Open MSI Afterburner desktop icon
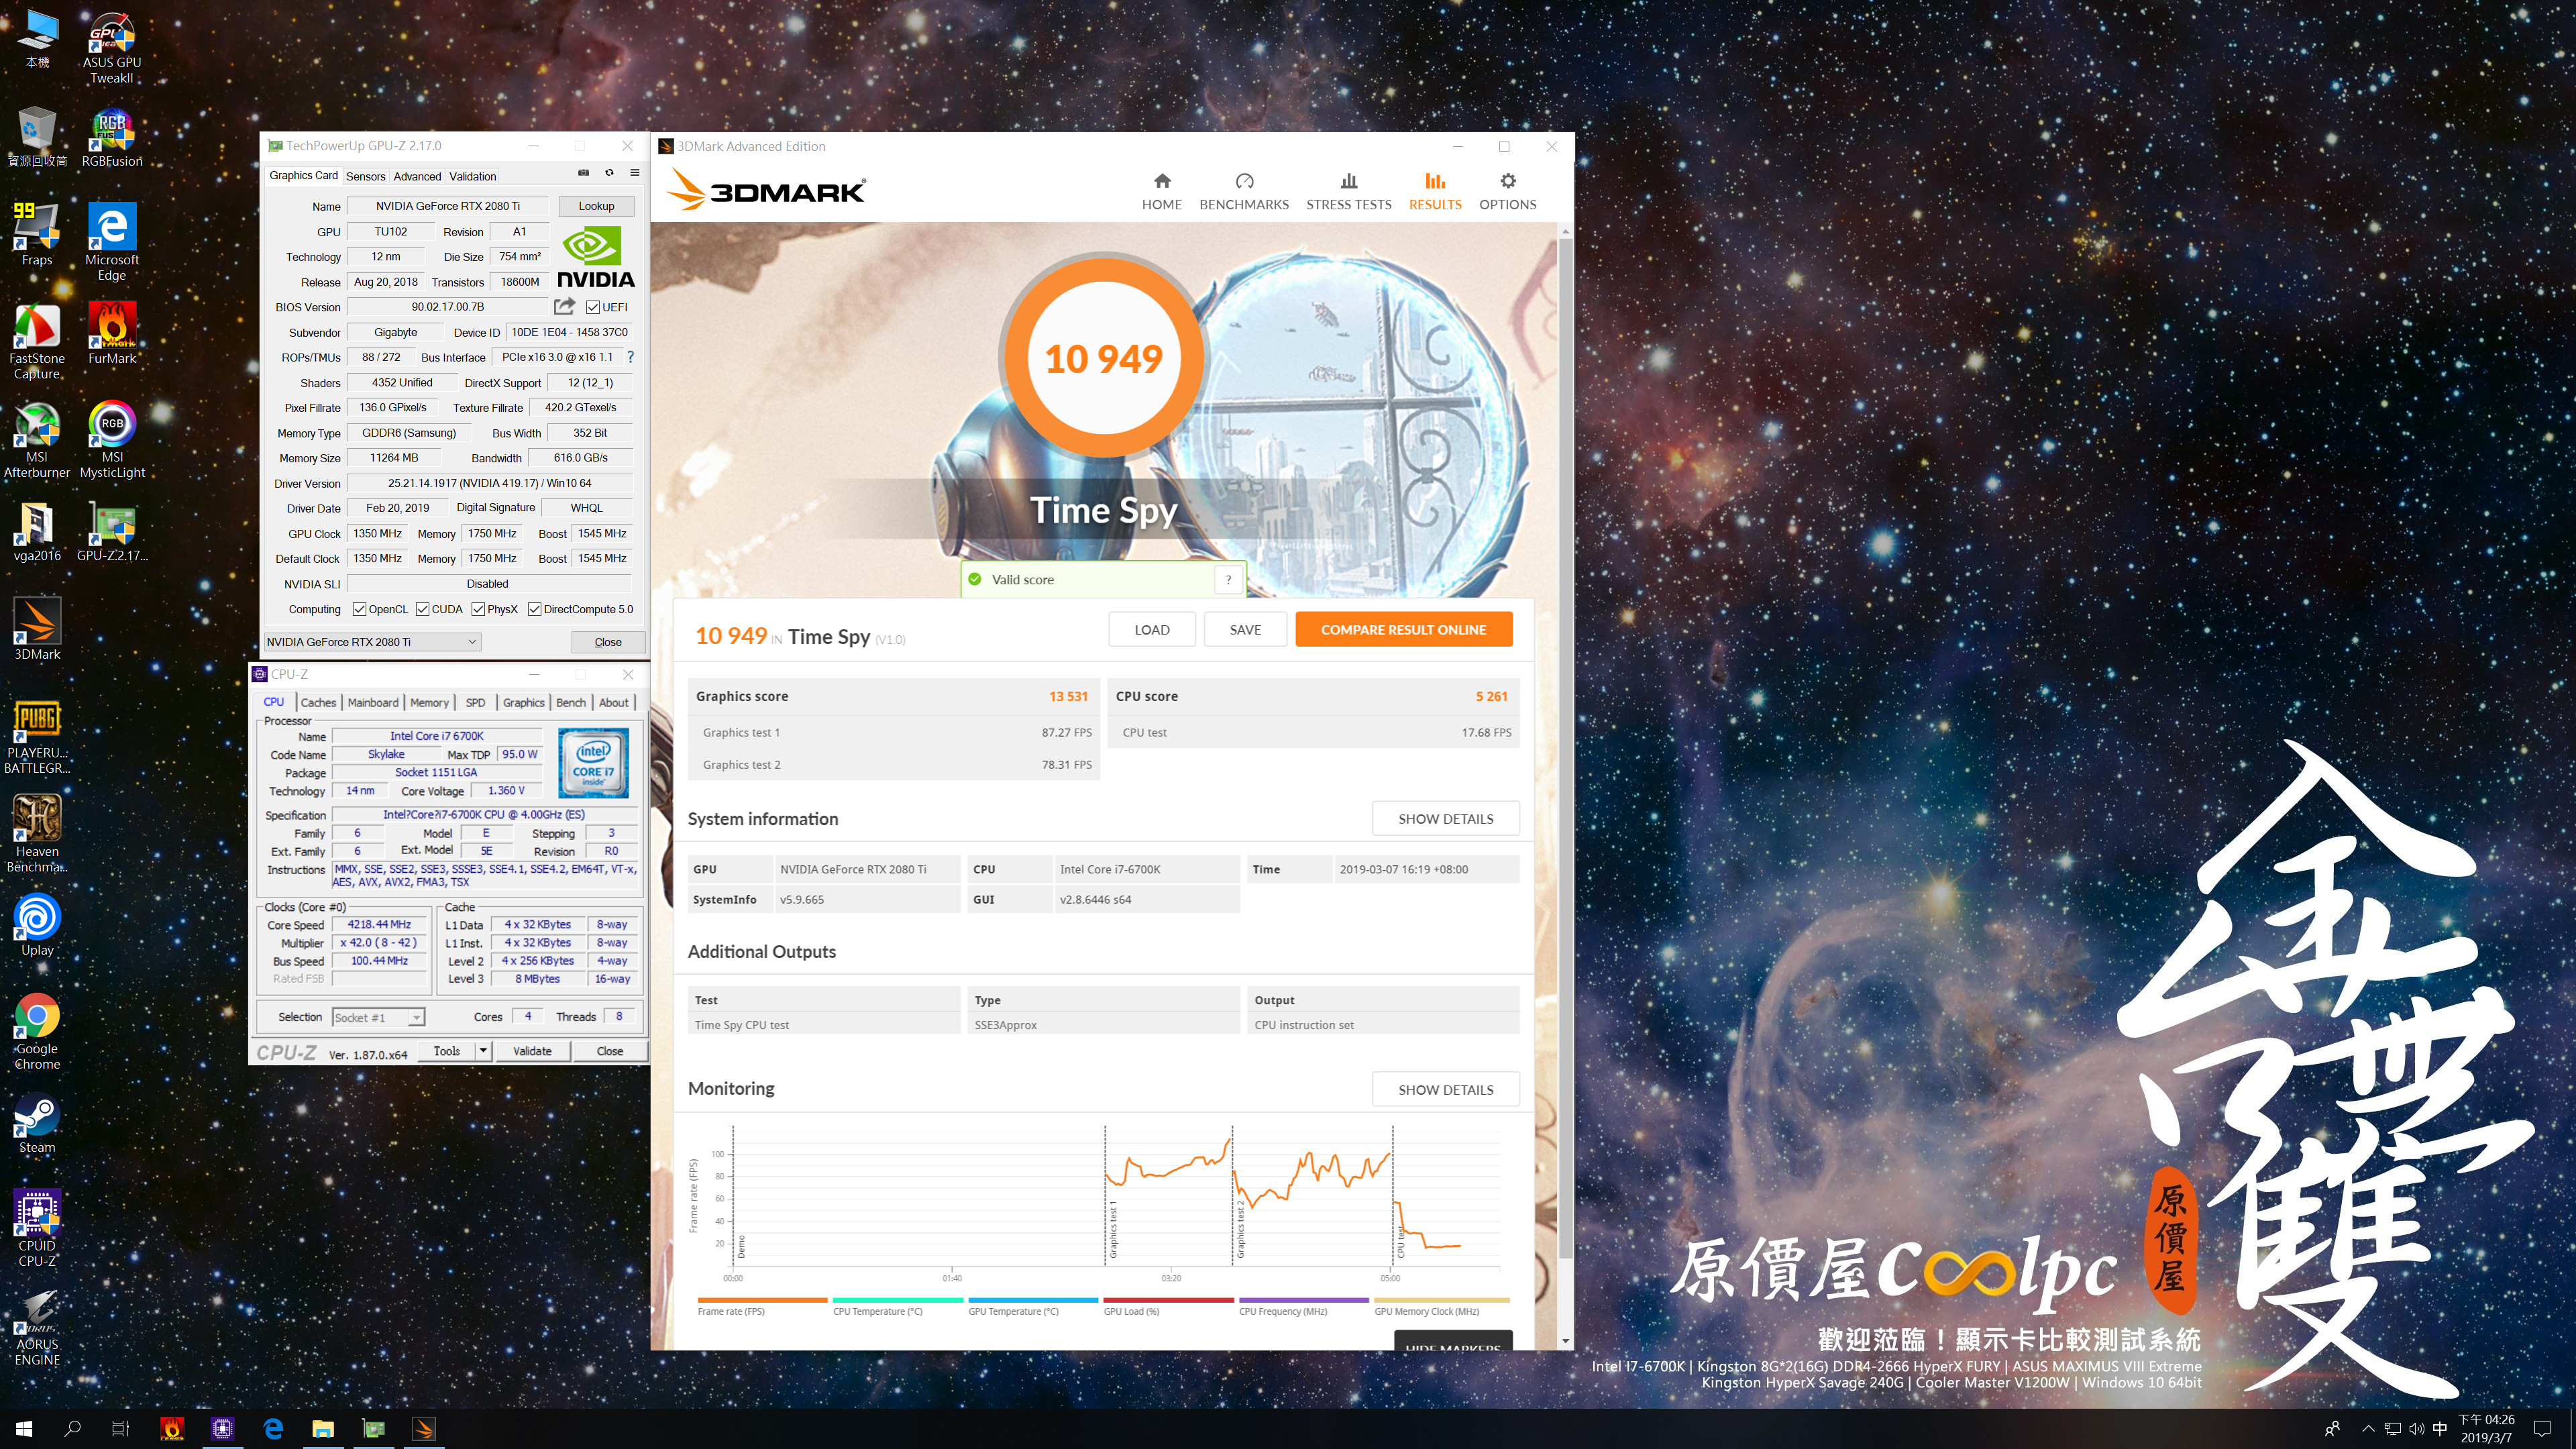Screen dimensions: 2576x1449 pyautogui.click(x=37, y=439)
